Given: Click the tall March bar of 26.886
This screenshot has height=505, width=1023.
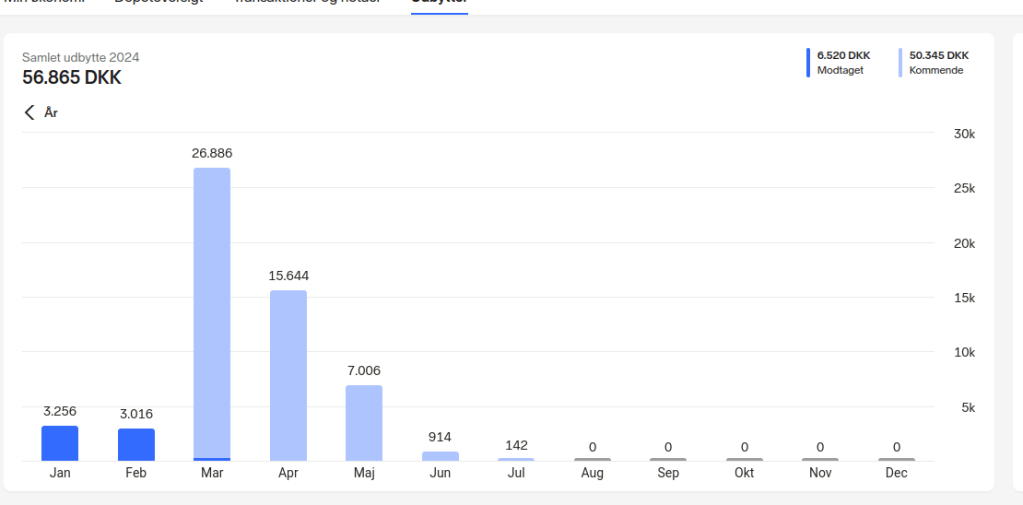Looking at the screenshot, I should pos(212,312).
